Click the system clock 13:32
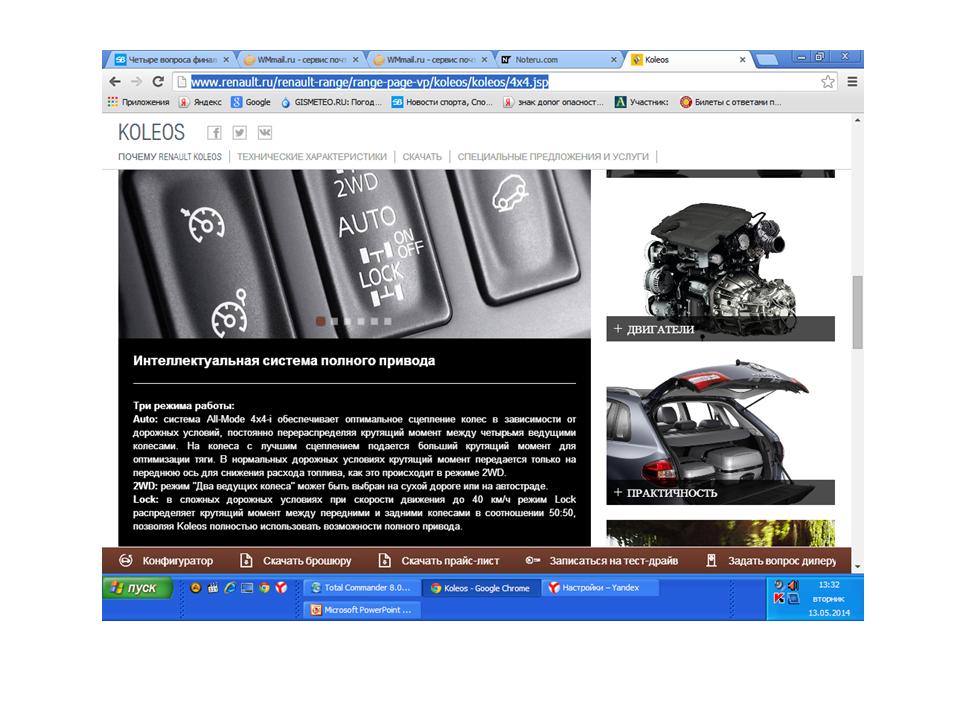This screenshot has width=960, height=720. (828, 585)
